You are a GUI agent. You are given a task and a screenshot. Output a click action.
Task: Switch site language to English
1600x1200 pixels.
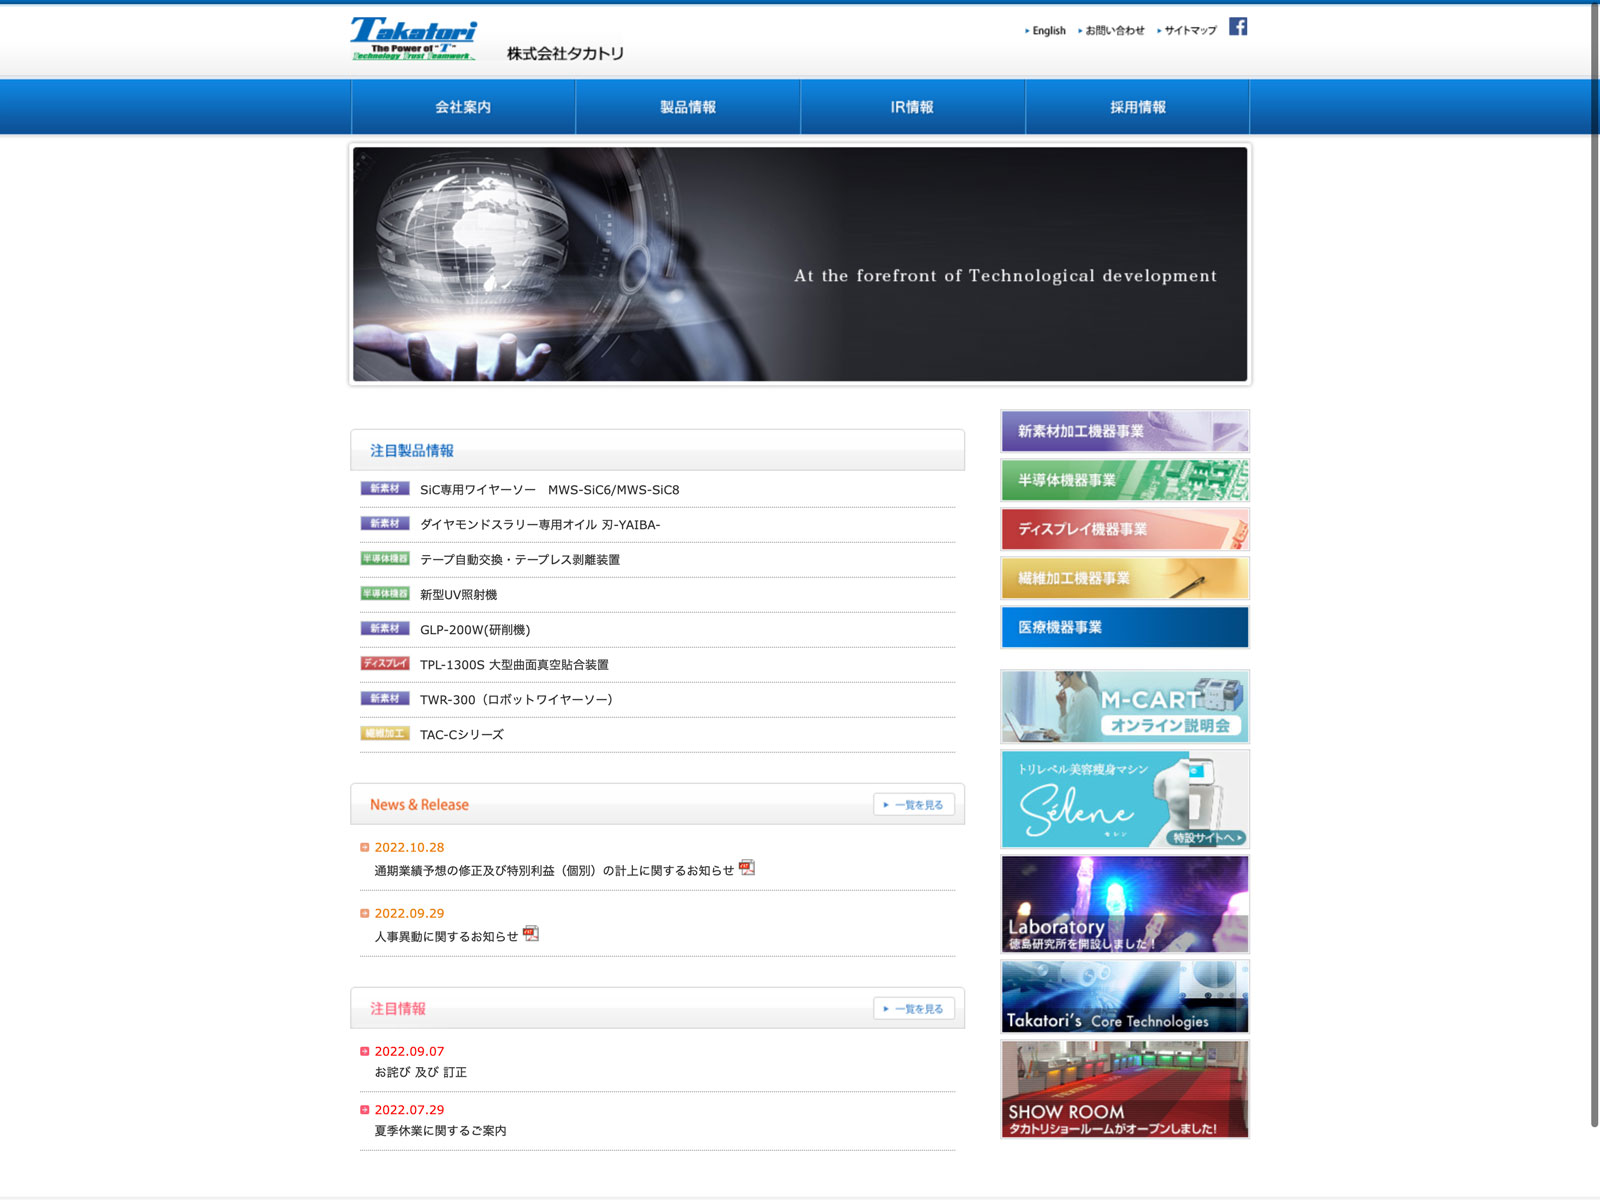pyautogui.click(x=1048, y=31)
